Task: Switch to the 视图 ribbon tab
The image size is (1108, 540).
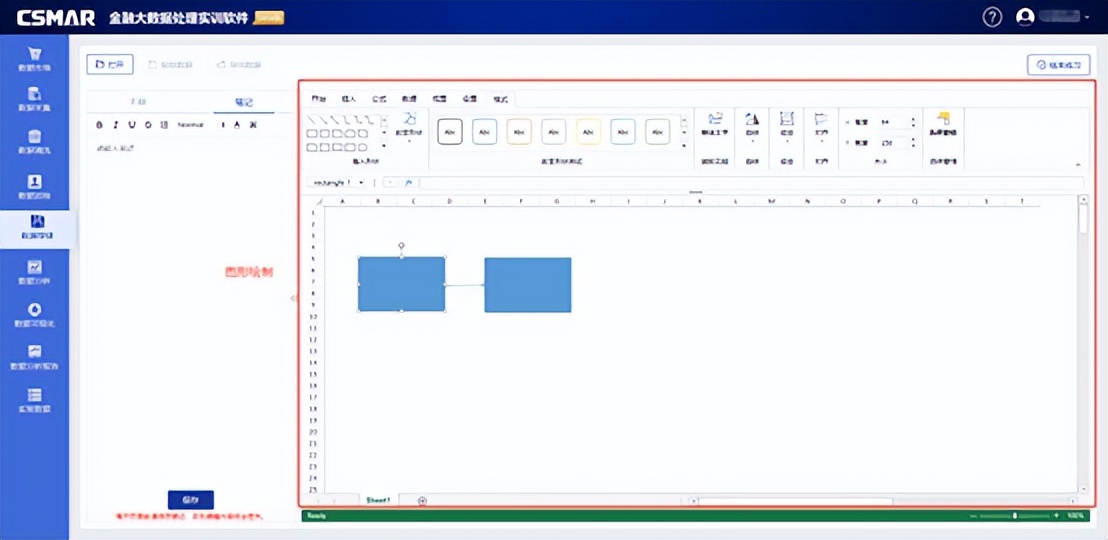Action: [x=440, y=98]
